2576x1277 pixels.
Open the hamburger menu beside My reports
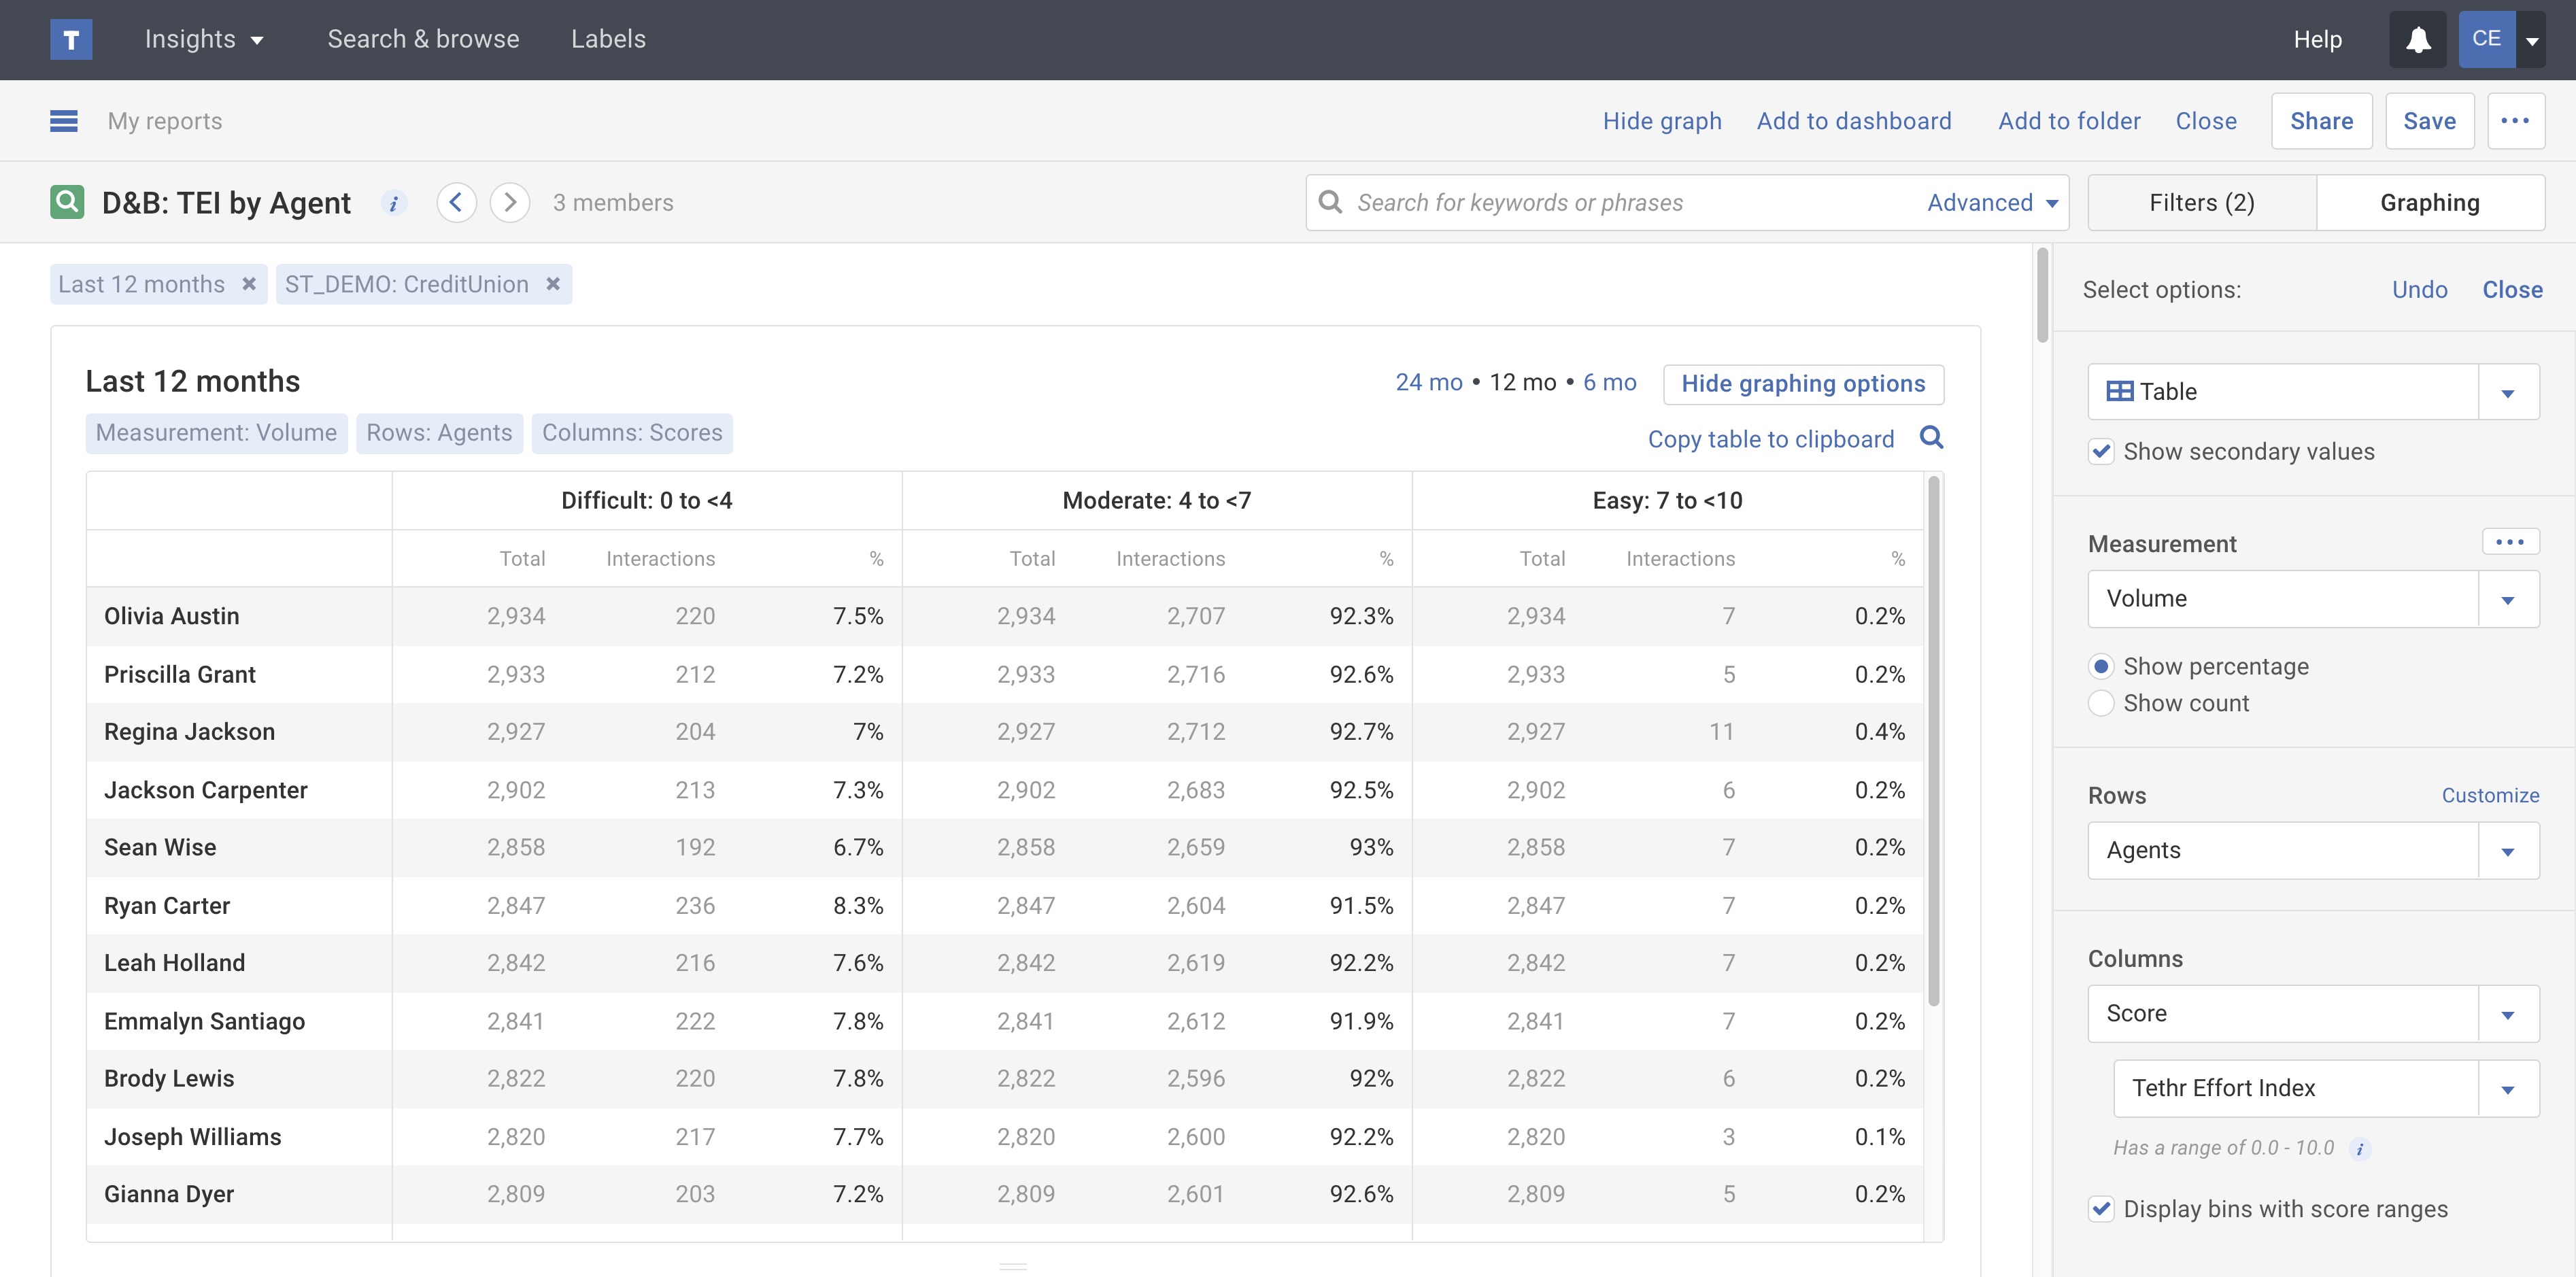tap(64, 121)
